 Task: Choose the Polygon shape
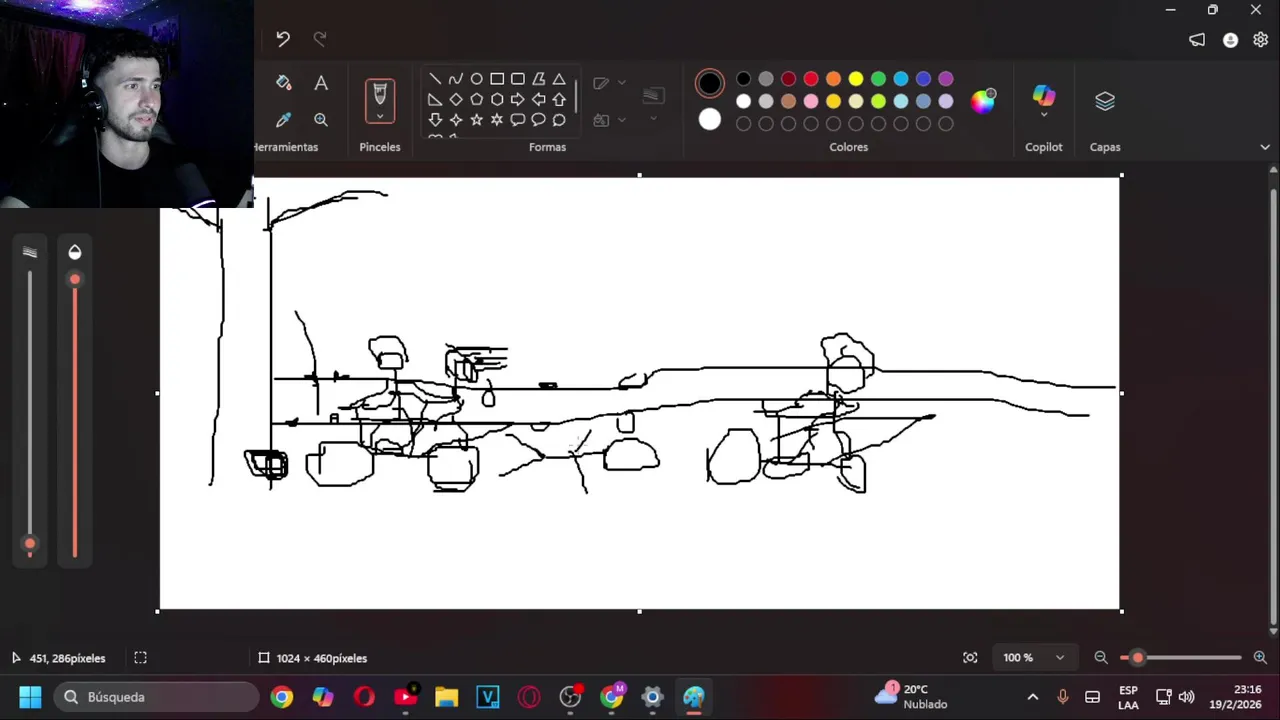(539, 79)
